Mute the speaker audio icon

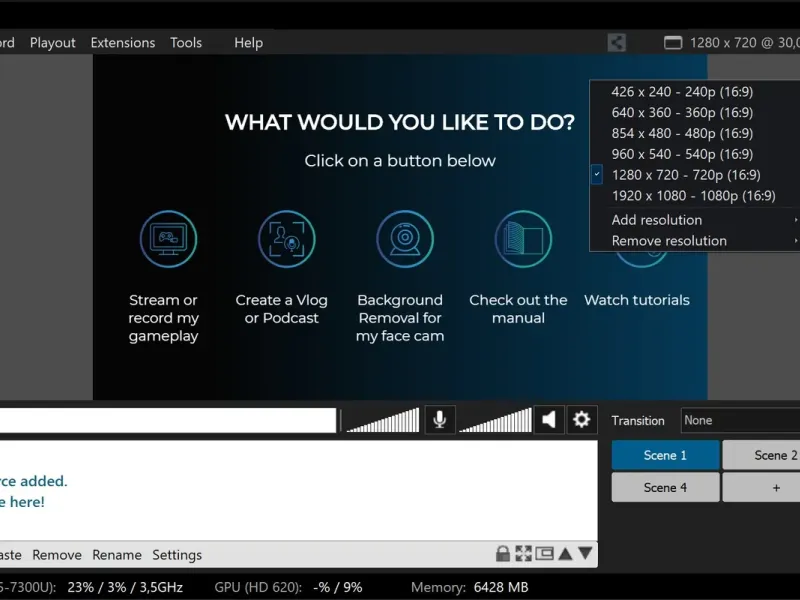[x=549, y=420]
